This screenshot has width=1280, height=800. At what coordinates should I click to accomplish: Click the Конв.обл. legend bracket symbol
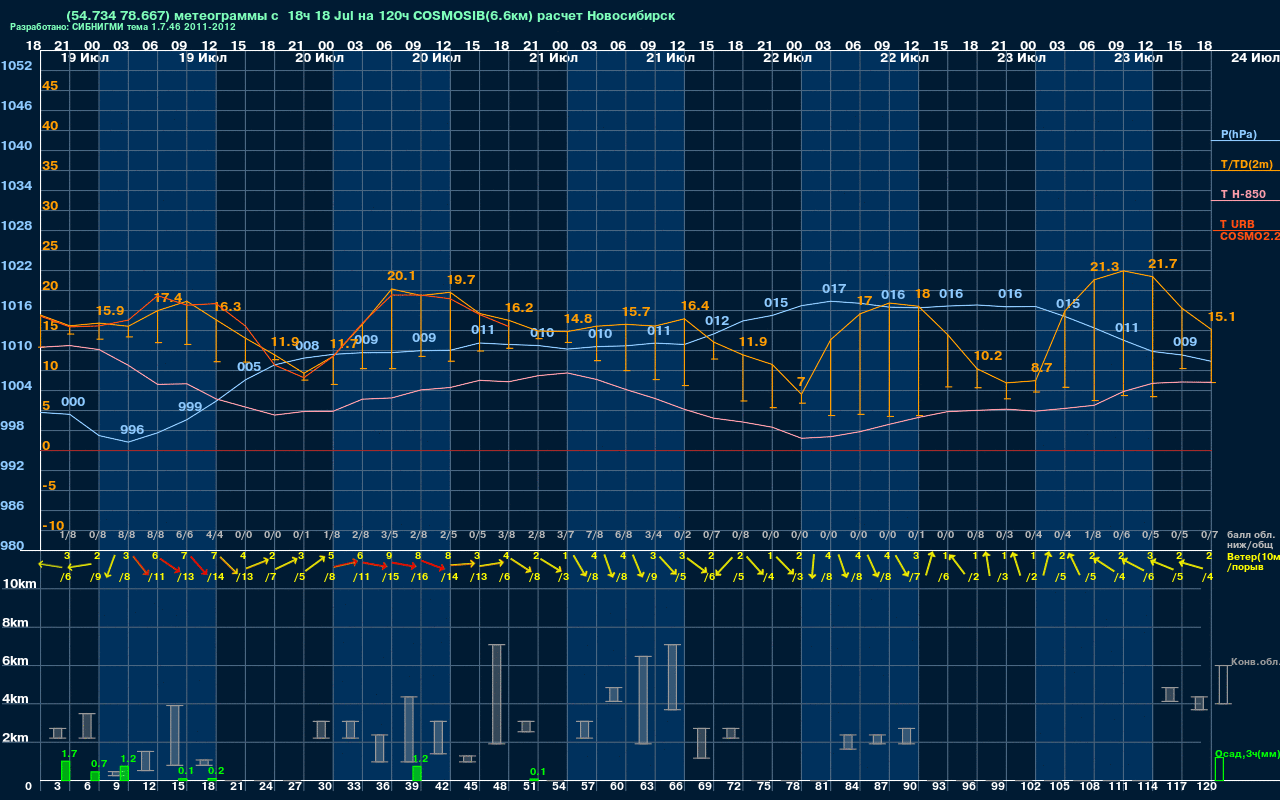click(1222, 685)
